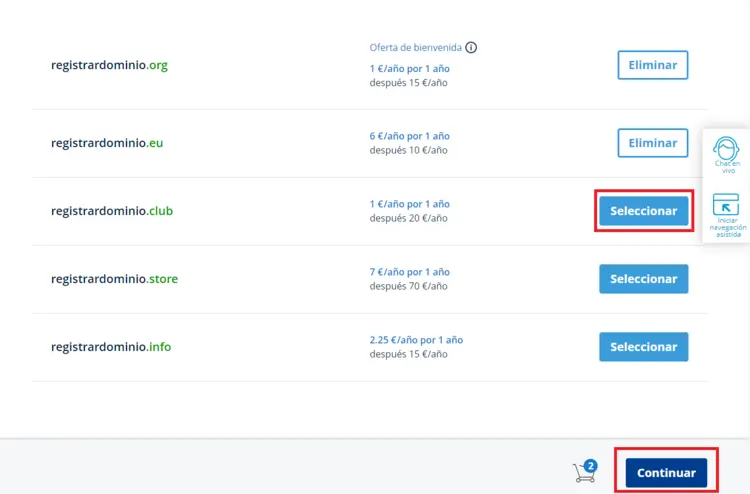
Task: Open the Chat en vivo headset icon
Action: 726,152
